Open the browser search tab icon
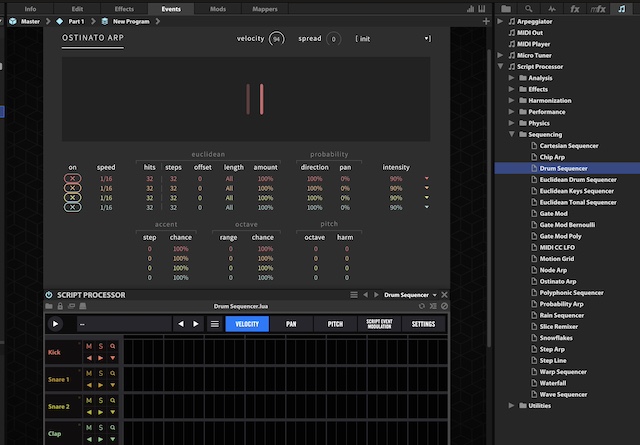640x445 pixels. tap(529, 8)
